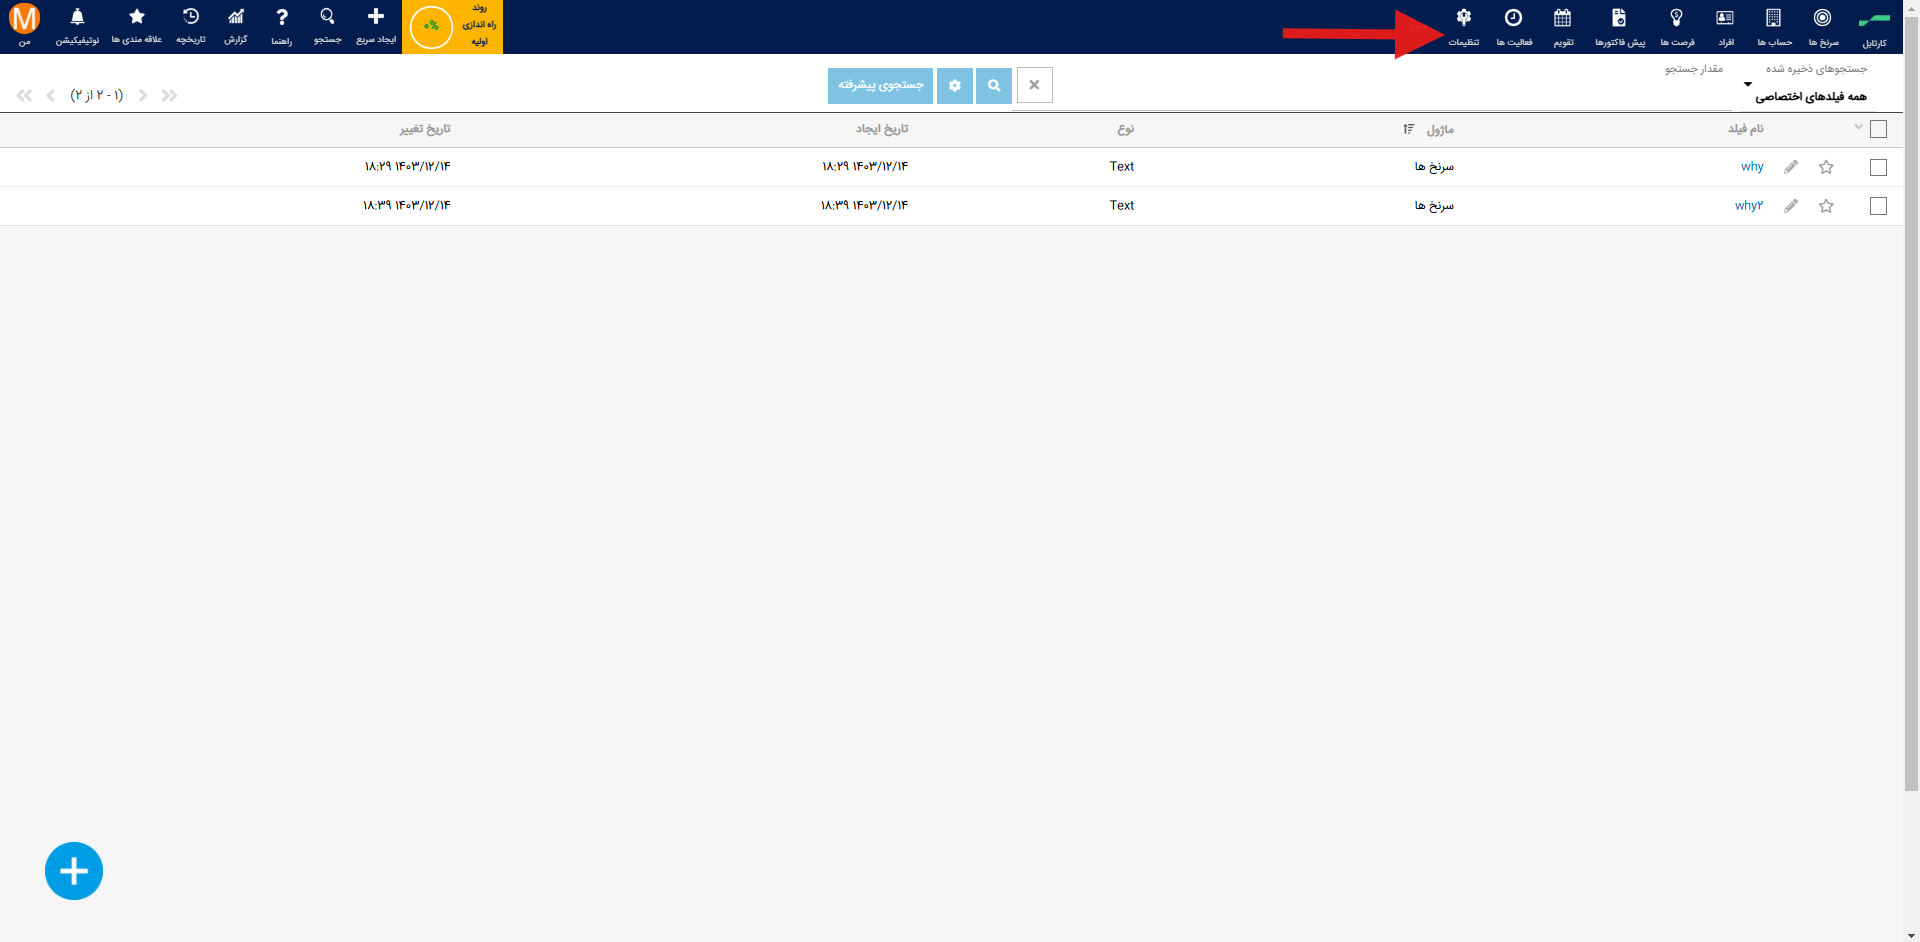Open Activities (فعالیت ها) clock icon
The height and width of the screenshot is (942, 1920).
point(1514,27)
